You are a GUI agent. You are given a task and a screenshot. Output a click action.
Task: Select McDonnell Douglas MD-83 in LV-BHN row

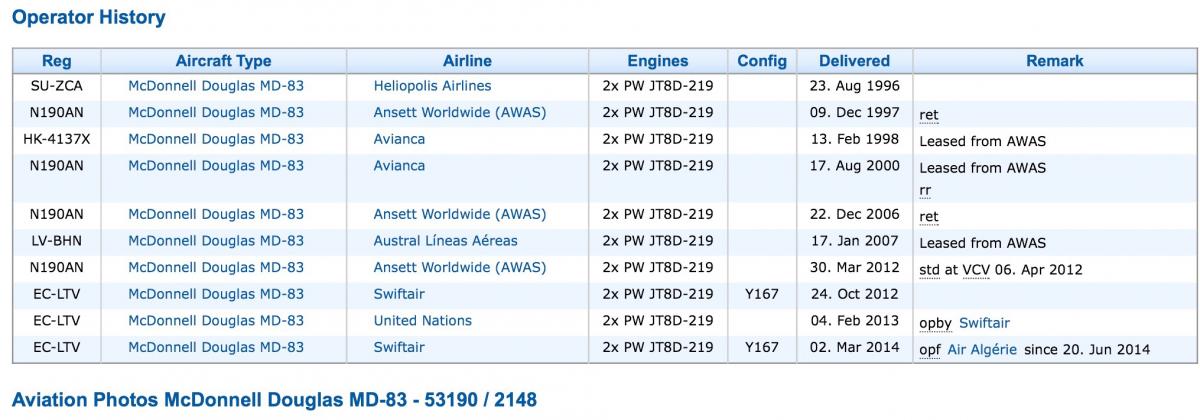216,241
